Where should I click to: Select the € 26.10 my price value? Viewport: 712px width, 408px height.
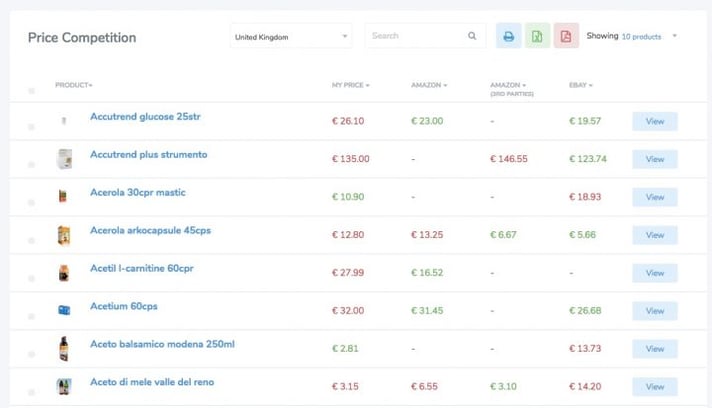point(348,121)
